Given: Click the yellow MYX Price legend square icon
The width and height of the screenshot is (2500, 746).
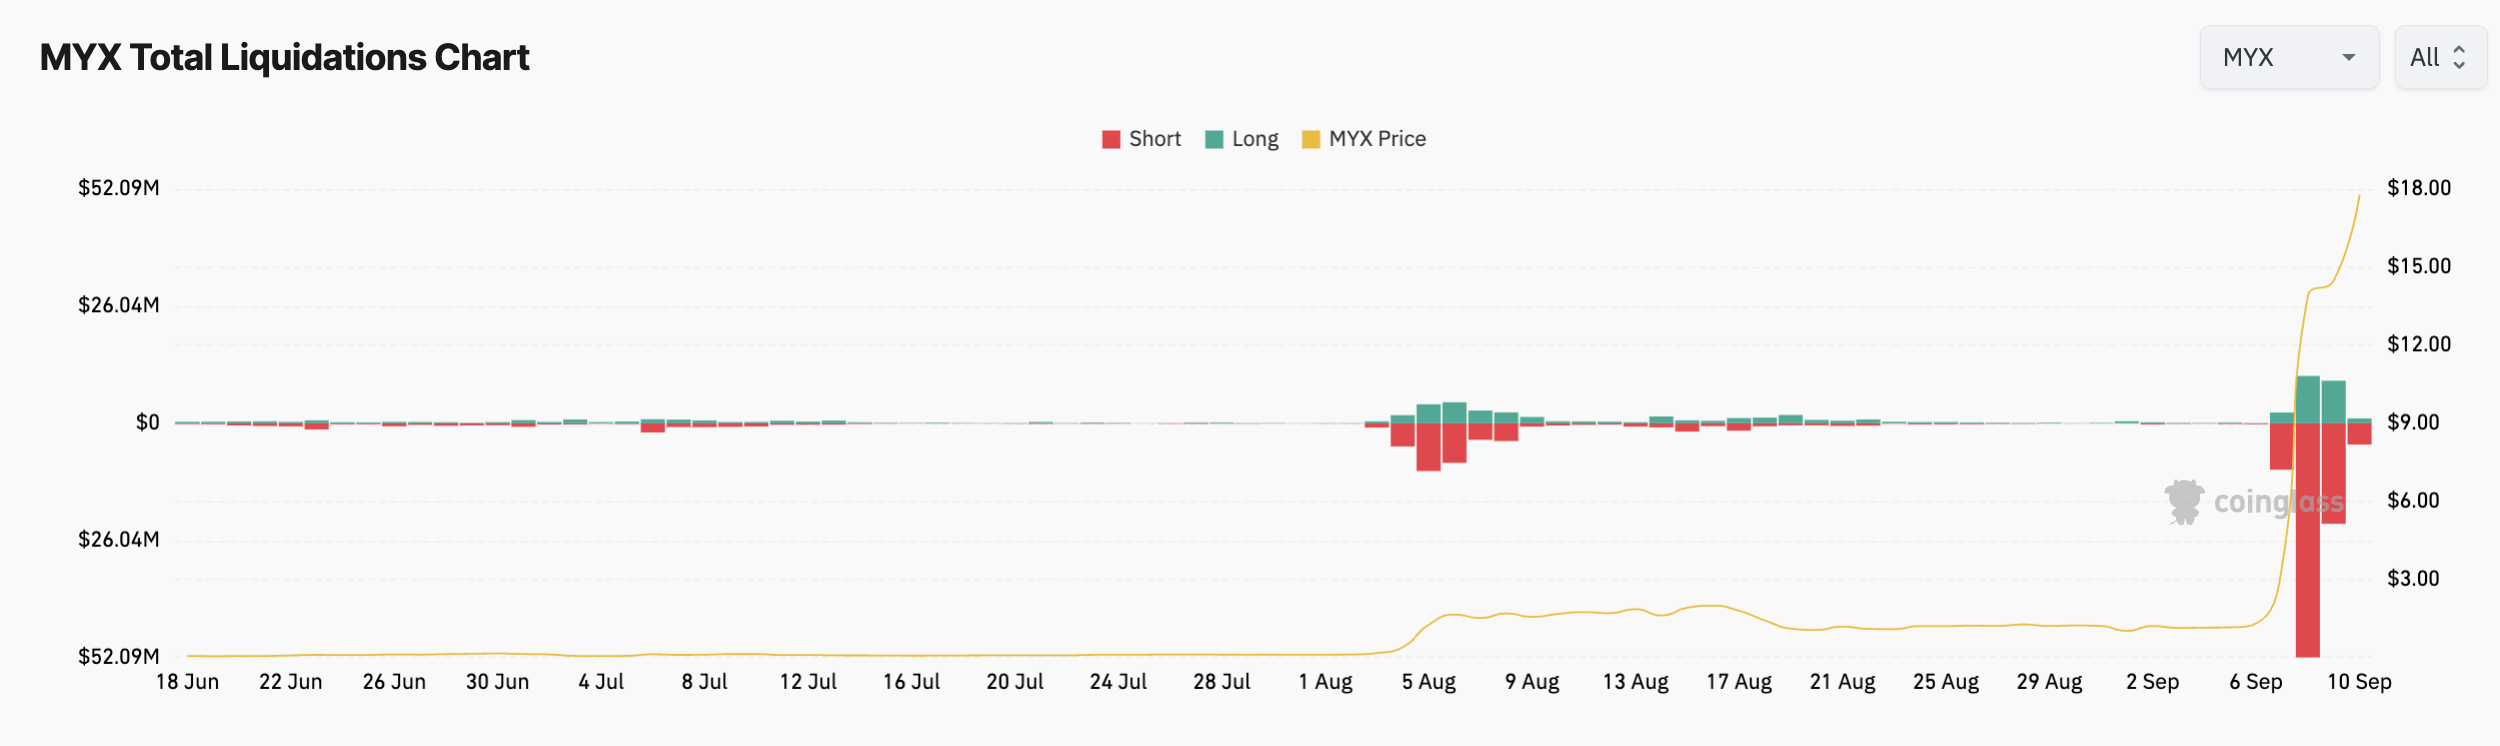Looking at the screenshot, I should click(x=1312, y=138).
